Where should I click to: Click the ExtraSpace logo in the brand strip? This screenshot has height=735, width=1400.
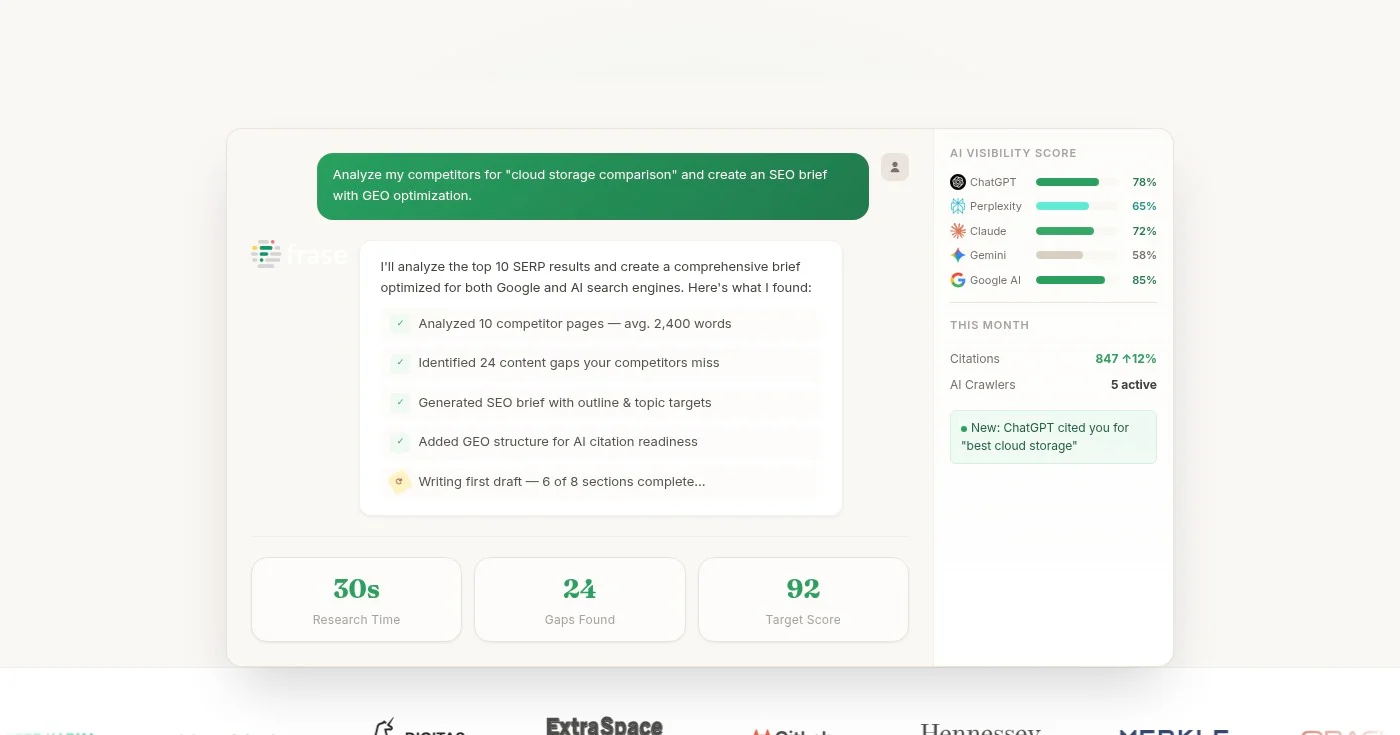604,726
